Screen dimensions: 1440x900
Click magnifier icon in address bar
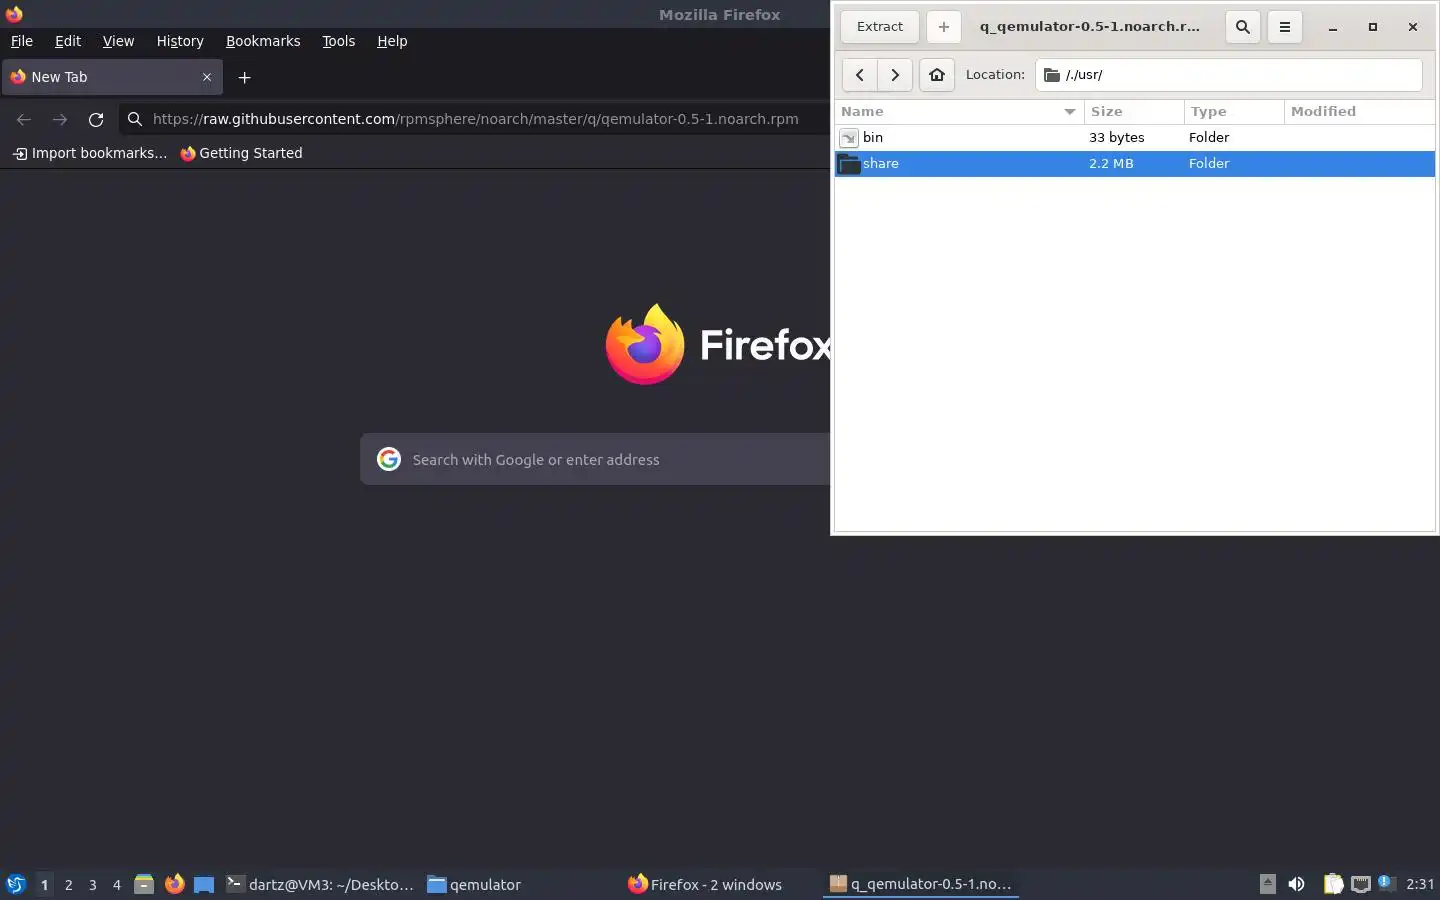[135, 119]
